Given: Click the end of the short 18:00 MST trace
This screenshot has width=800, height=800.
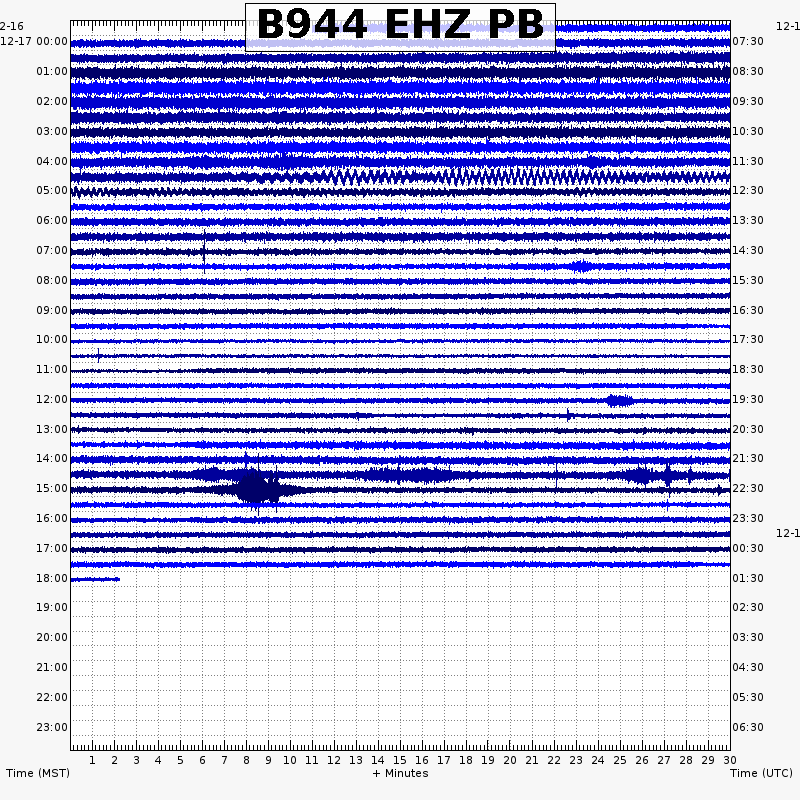Looking at the screenshot, I should (x=118, y=579).
